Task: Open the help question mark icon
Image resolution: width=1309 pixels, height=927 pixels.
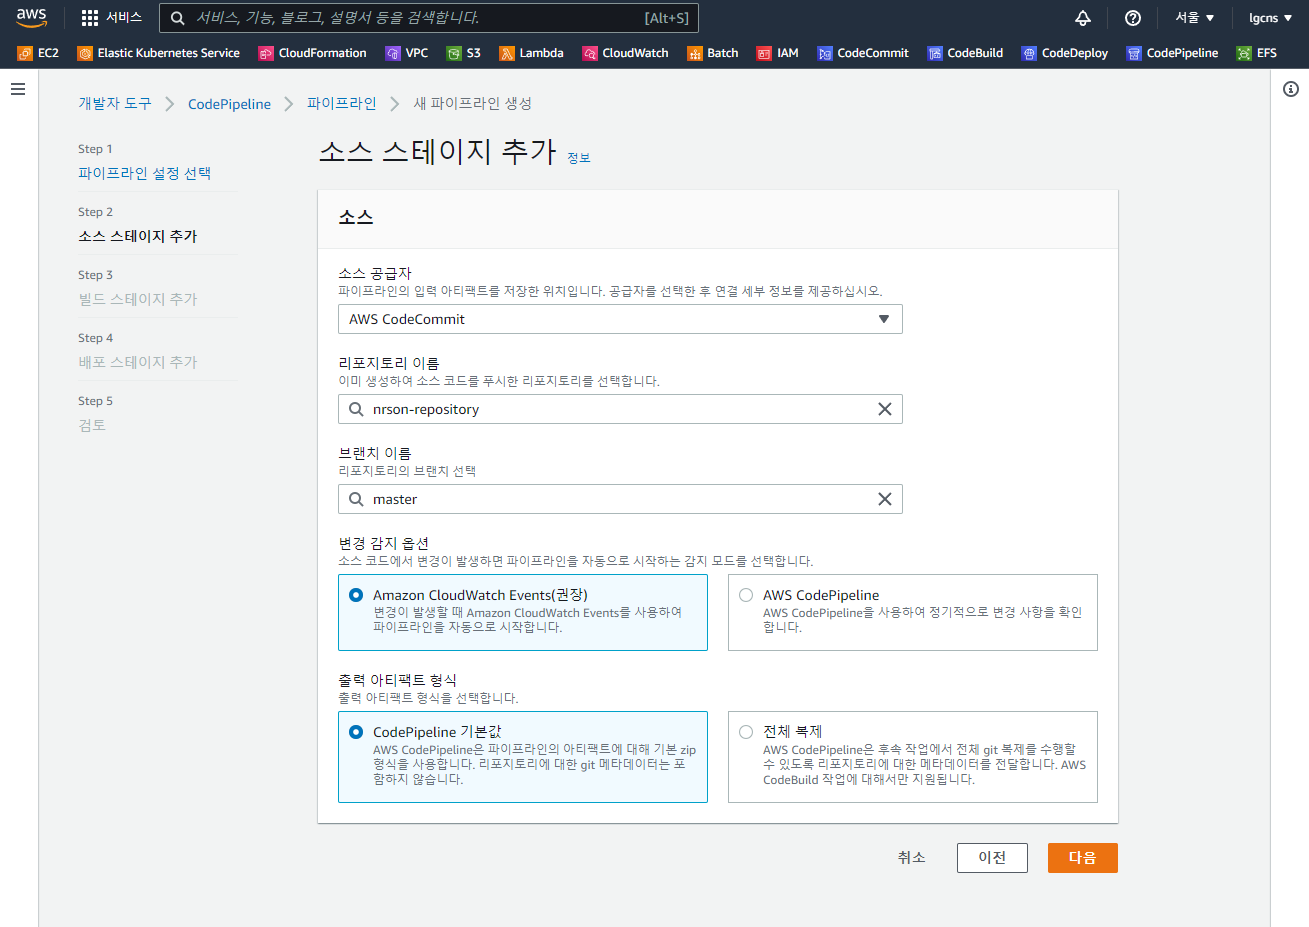Action: point(1133,18)
